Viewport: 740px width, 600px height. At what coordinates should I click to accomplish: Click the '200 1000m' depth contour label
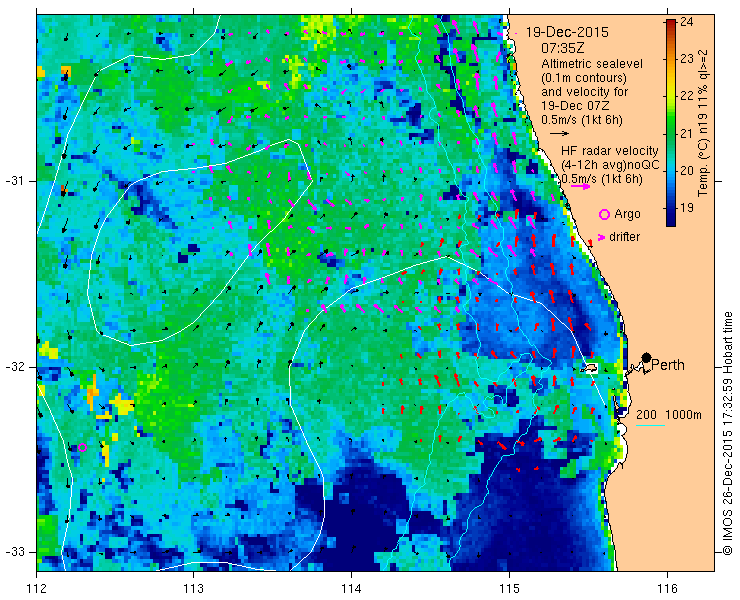(669, 415)
